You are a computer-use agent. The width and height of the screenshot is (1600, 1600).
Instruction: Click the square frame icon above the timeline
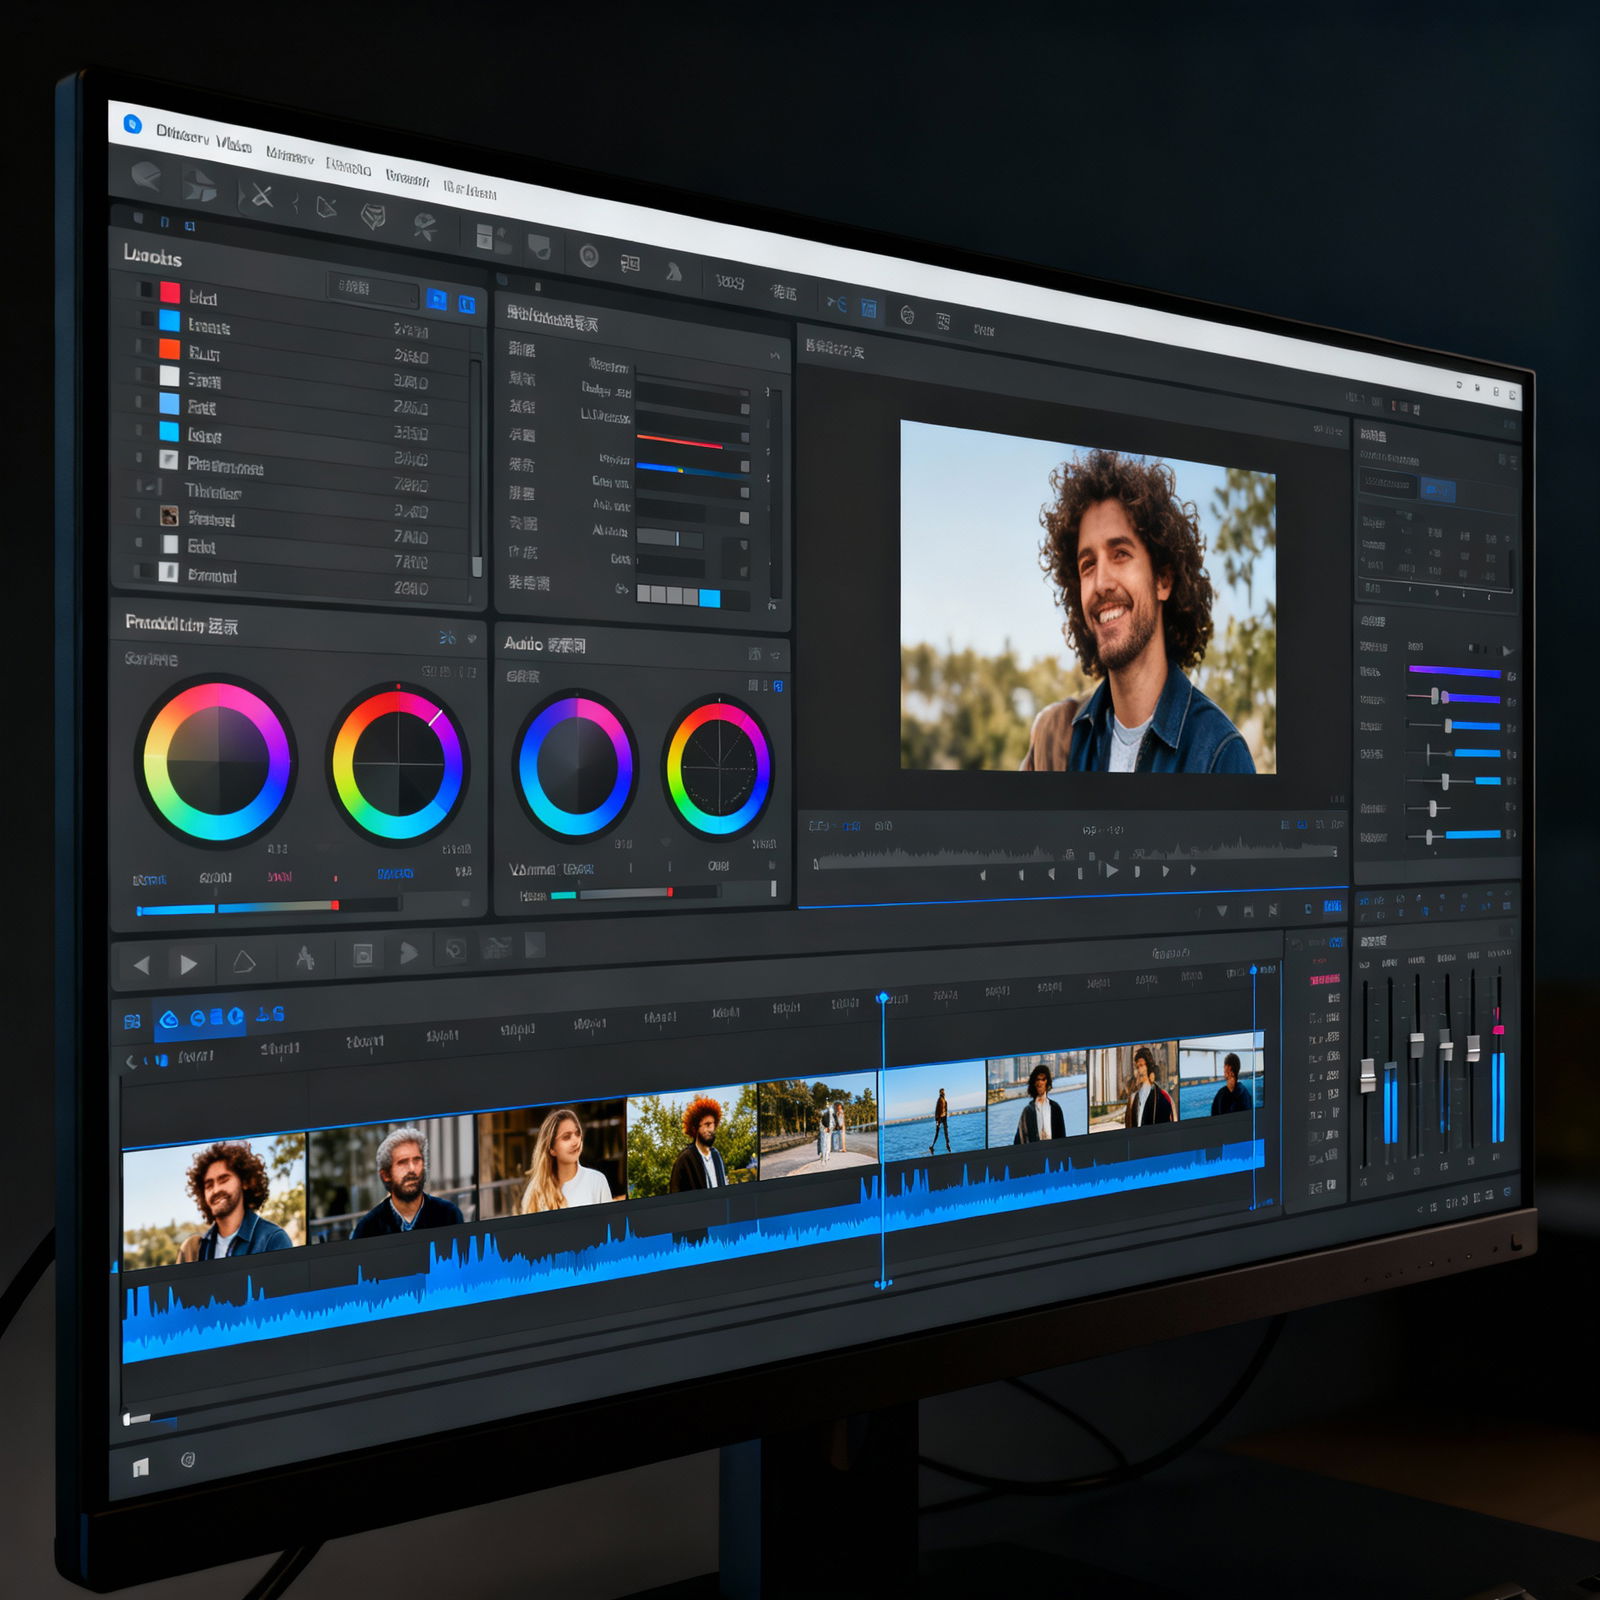[363, 955]
